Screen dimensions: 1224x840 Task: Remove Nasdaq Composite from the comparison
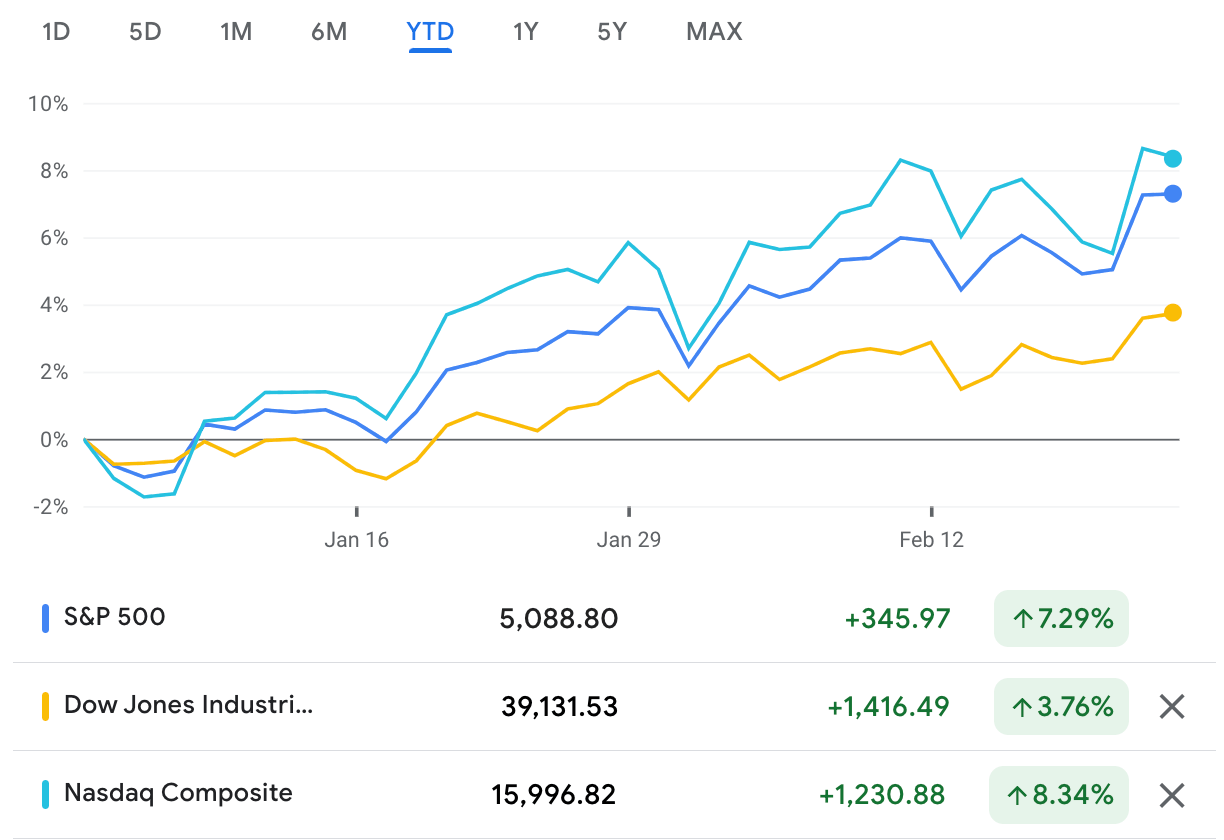pyautogui.click(x=1171, y=795)
